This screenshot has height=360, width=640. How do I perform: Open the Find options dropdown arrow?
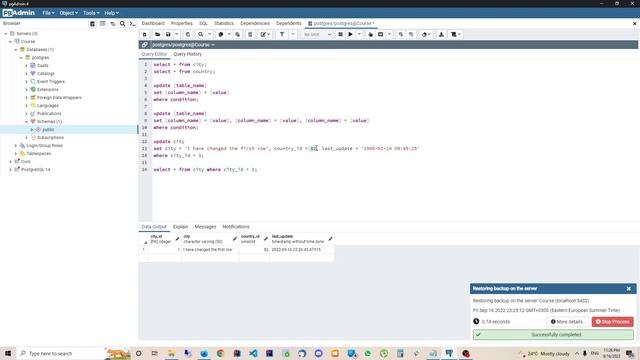(x=209, y=34)
